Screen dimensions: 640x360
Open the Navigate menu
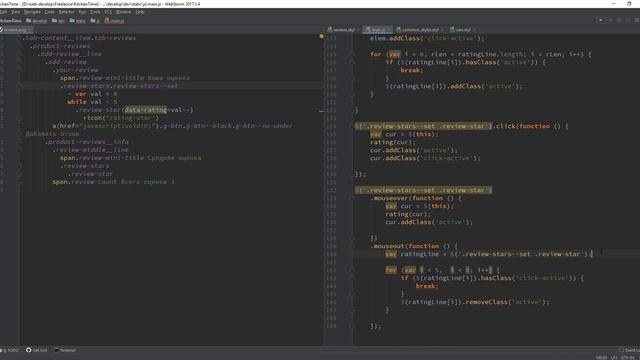point(32,12)
